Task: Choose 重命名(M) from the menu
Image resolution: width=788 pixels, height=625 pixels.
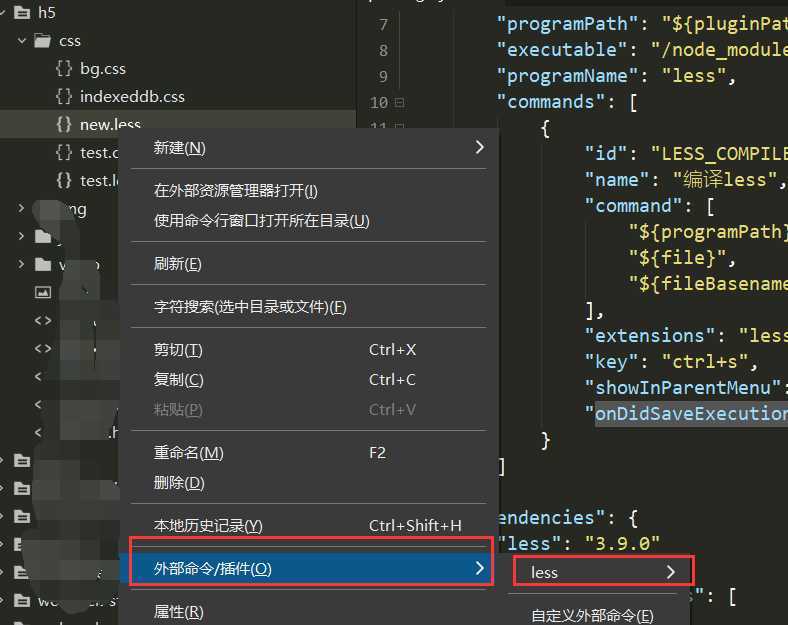Action: (x=308, y=453)
